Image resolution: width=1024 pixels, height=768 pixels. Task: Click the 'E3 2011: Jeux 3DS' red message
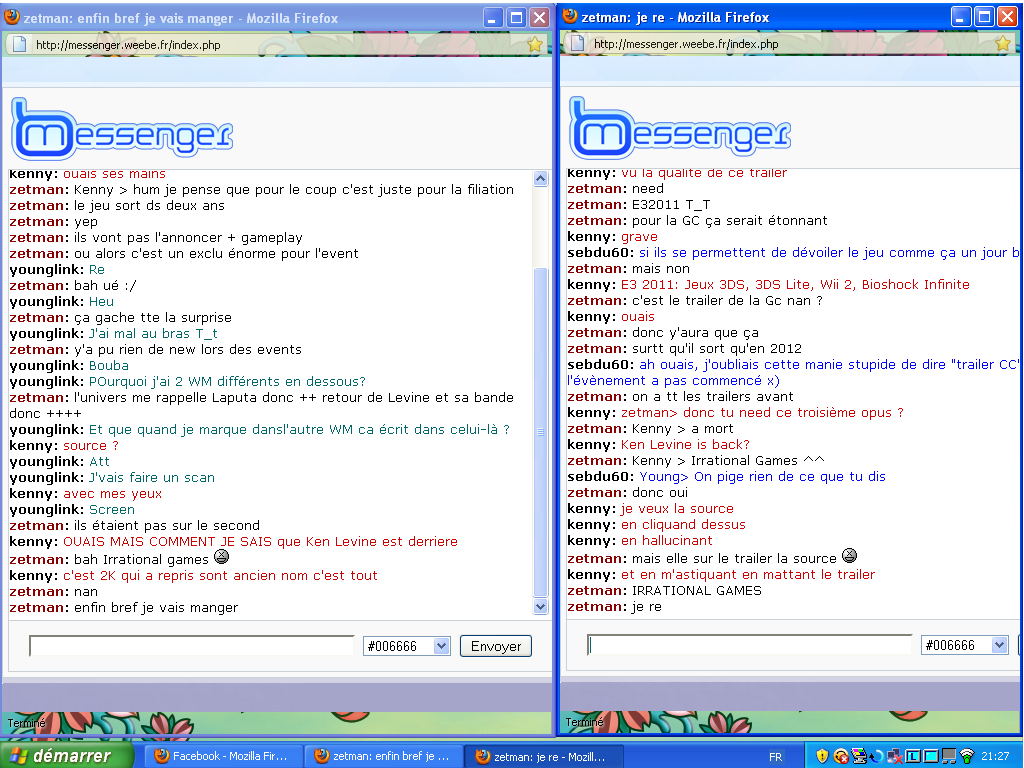coord(795,284)
